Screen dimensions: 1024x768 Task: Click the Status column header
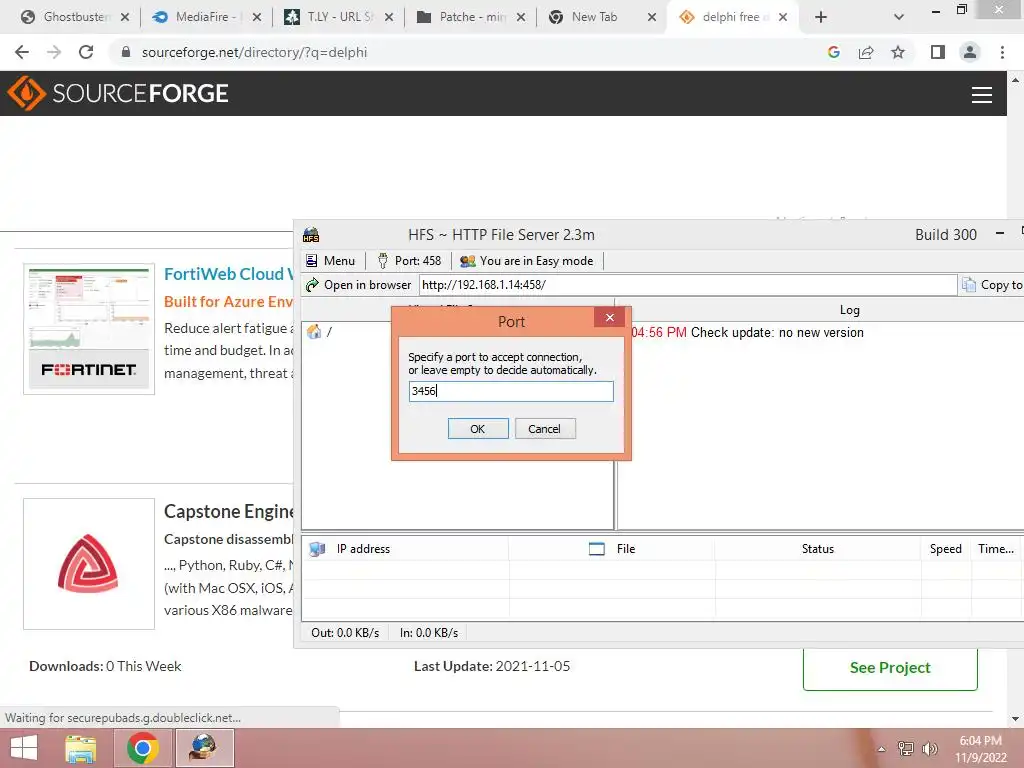click(818, 549)
